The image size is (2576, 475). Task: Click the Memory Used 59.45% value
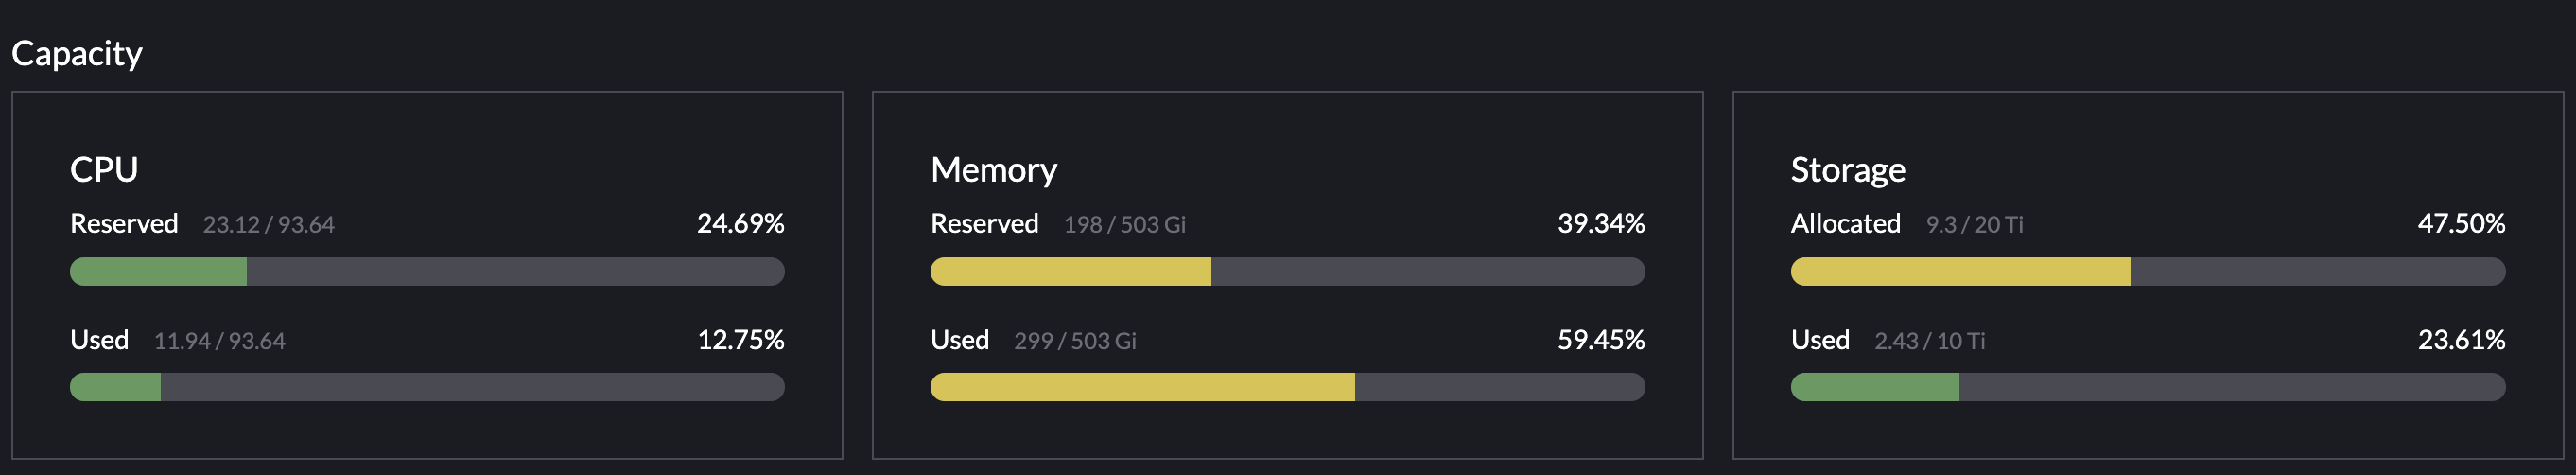[x=1600, y=340]
